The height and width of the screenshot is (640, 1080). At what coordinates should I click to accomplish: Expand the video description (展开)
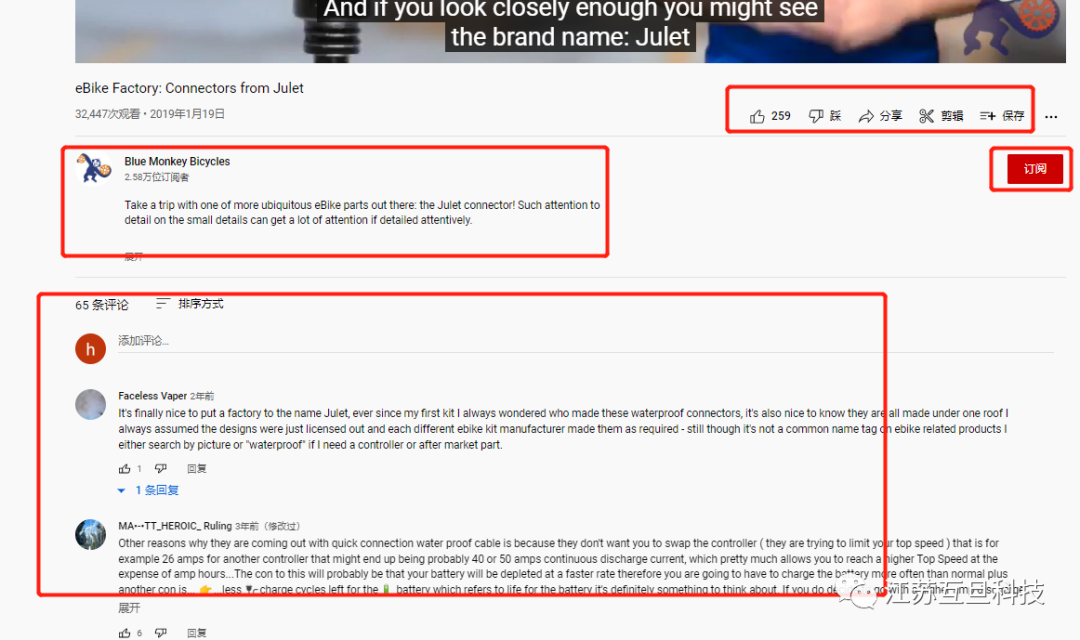134,257
